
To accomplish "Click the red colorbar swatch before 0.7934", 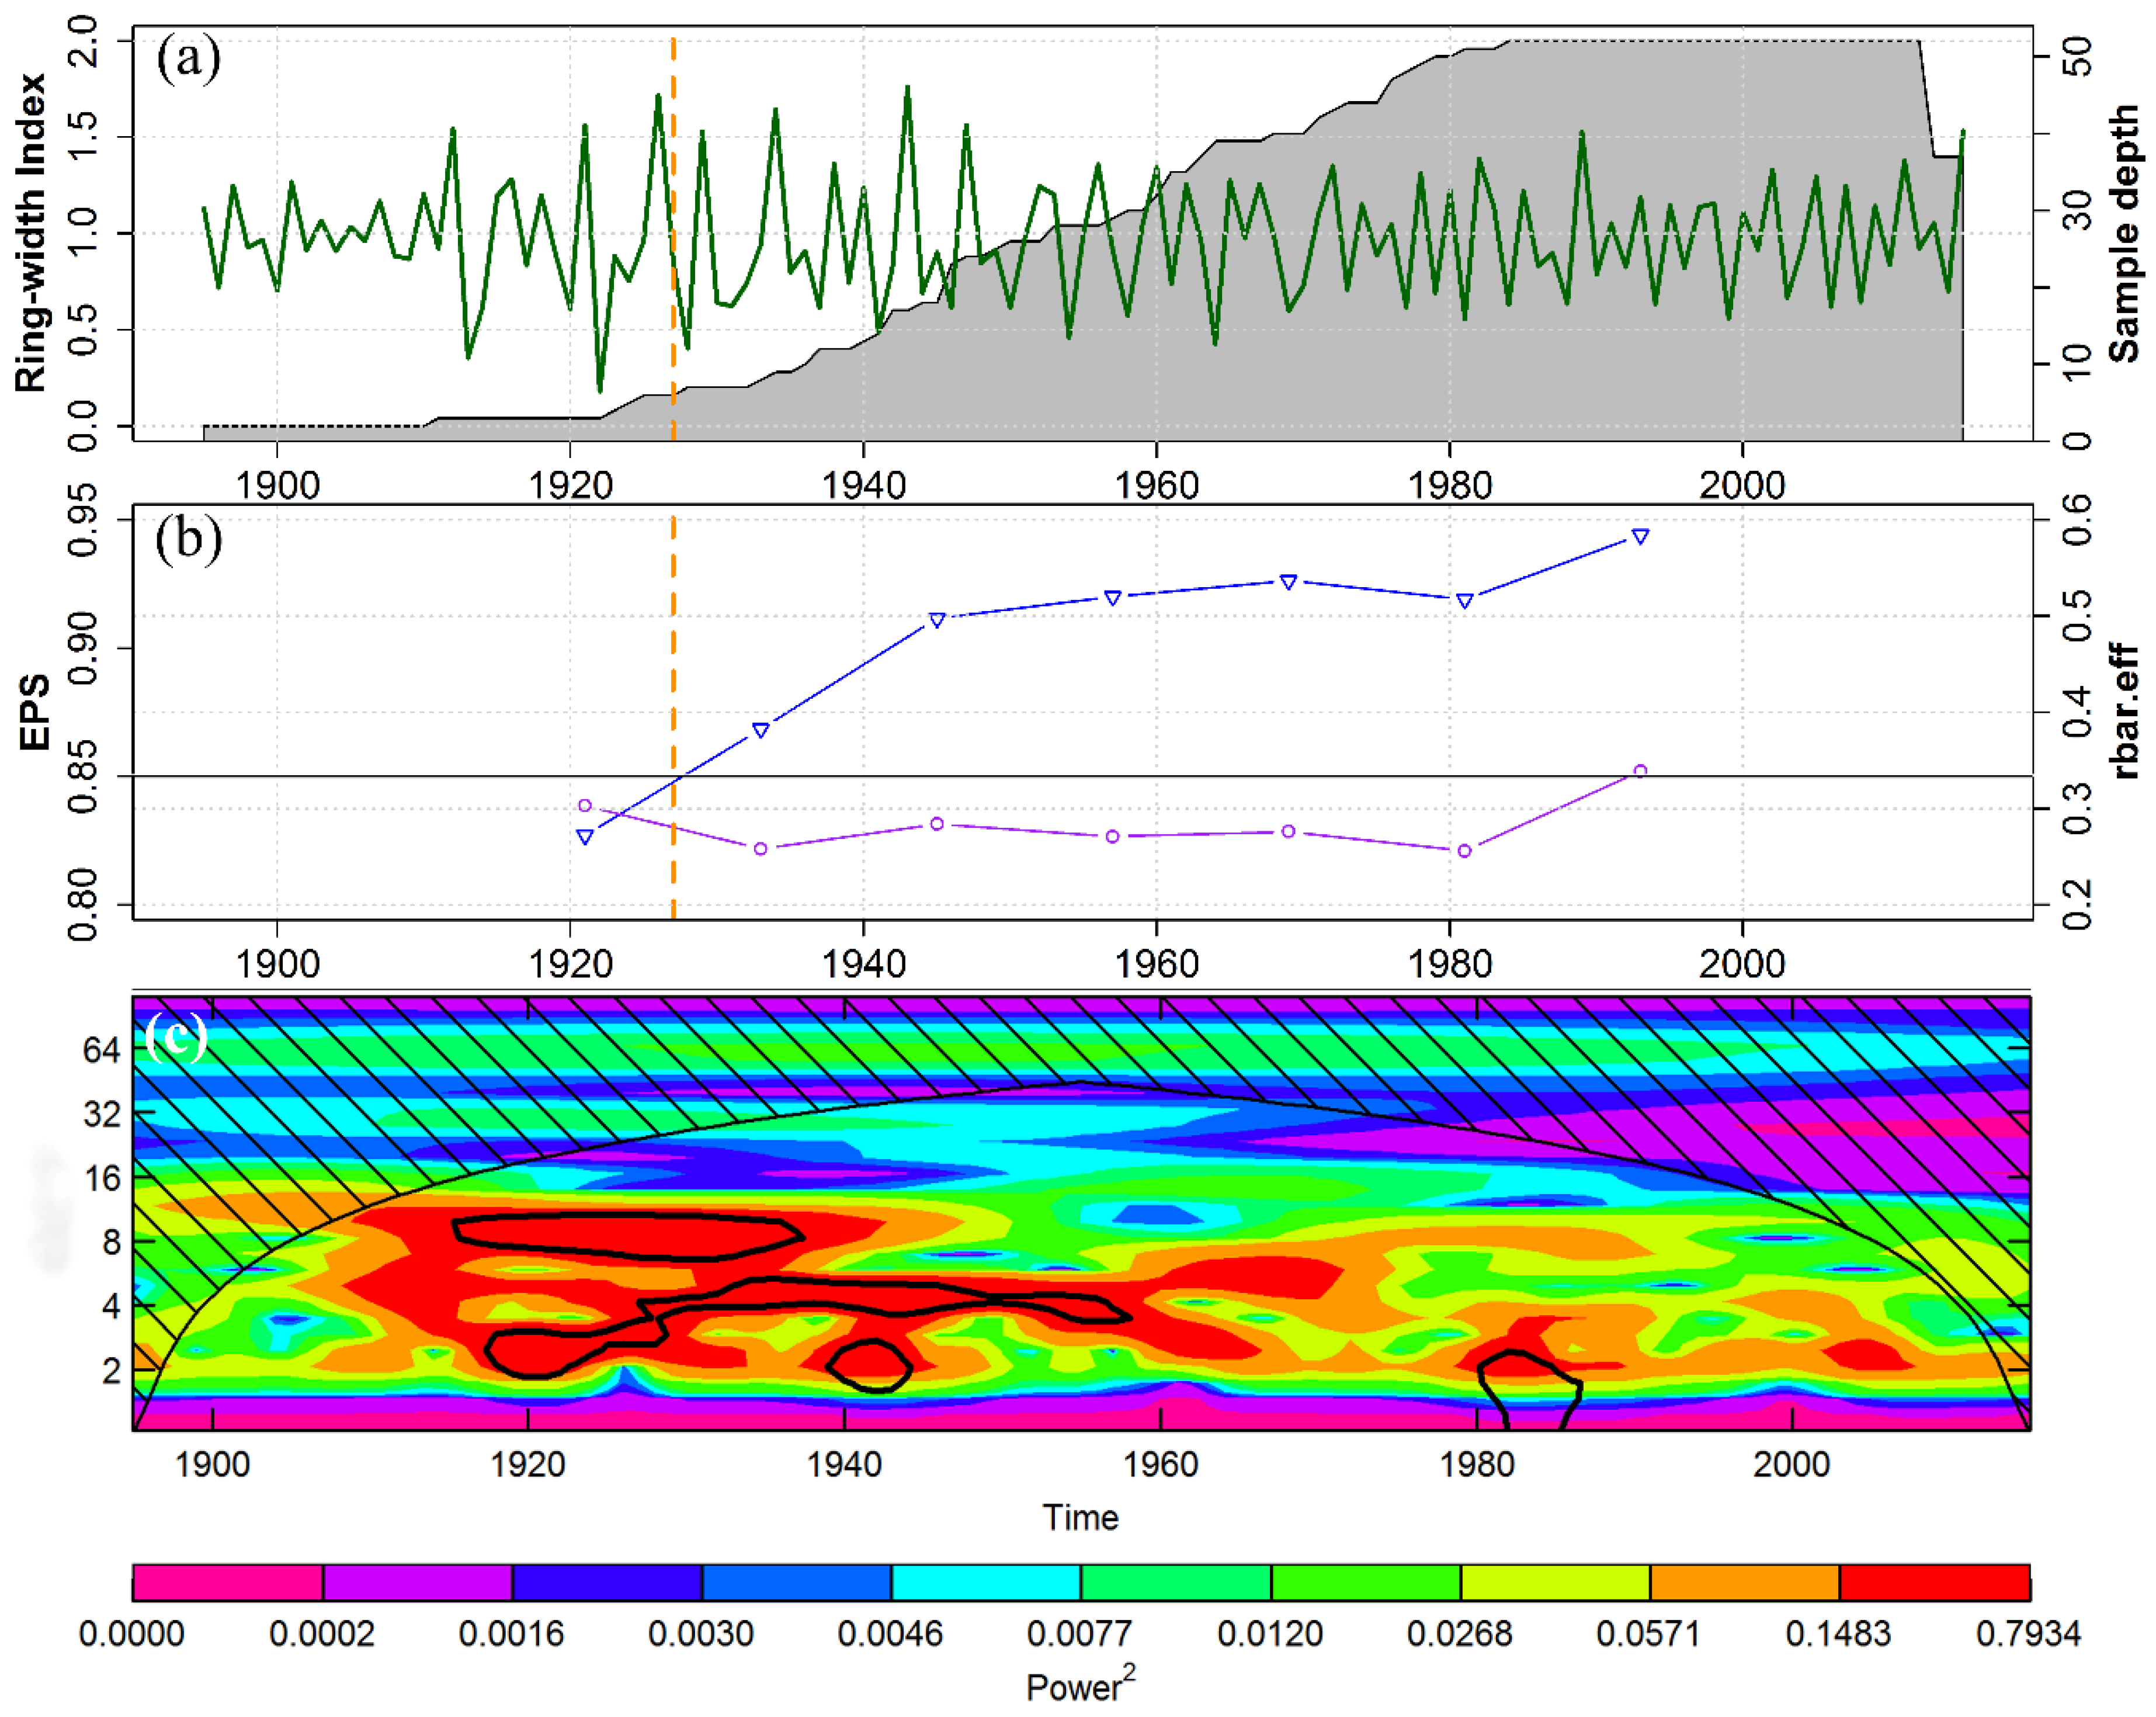I will [1934, 1583].
